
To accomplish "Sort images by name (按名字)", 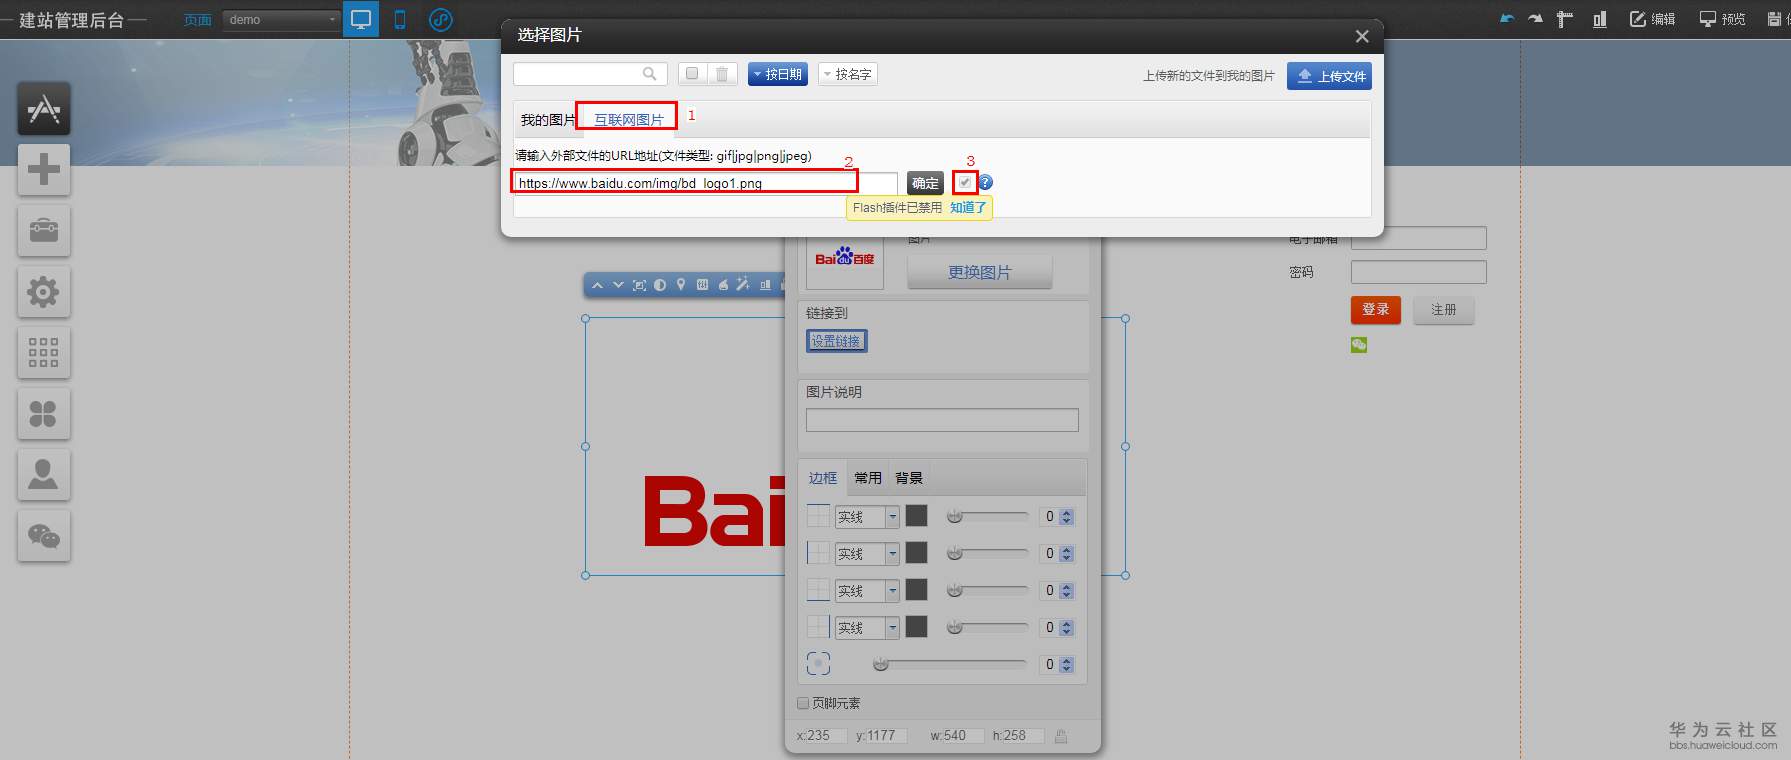I will (x=848, y=74).
